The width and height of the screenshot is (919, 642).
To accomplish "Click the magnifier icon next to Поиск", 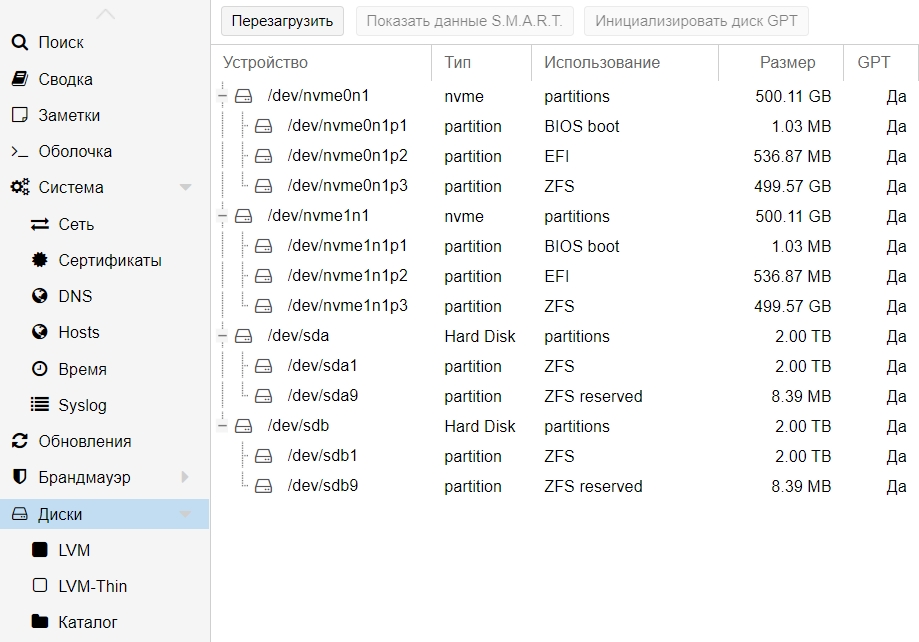I will tap(19, 42).
